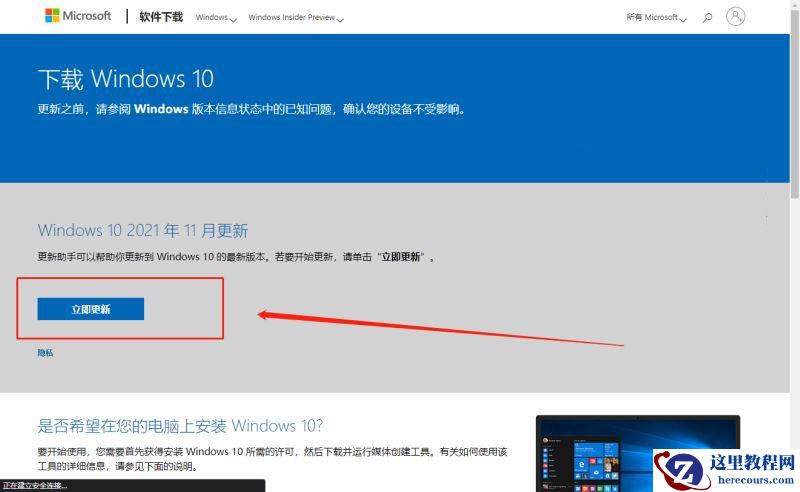Open the account sign-in avatar icon
The height and width of the screenshot is (492, 800).
click(735, 16)
